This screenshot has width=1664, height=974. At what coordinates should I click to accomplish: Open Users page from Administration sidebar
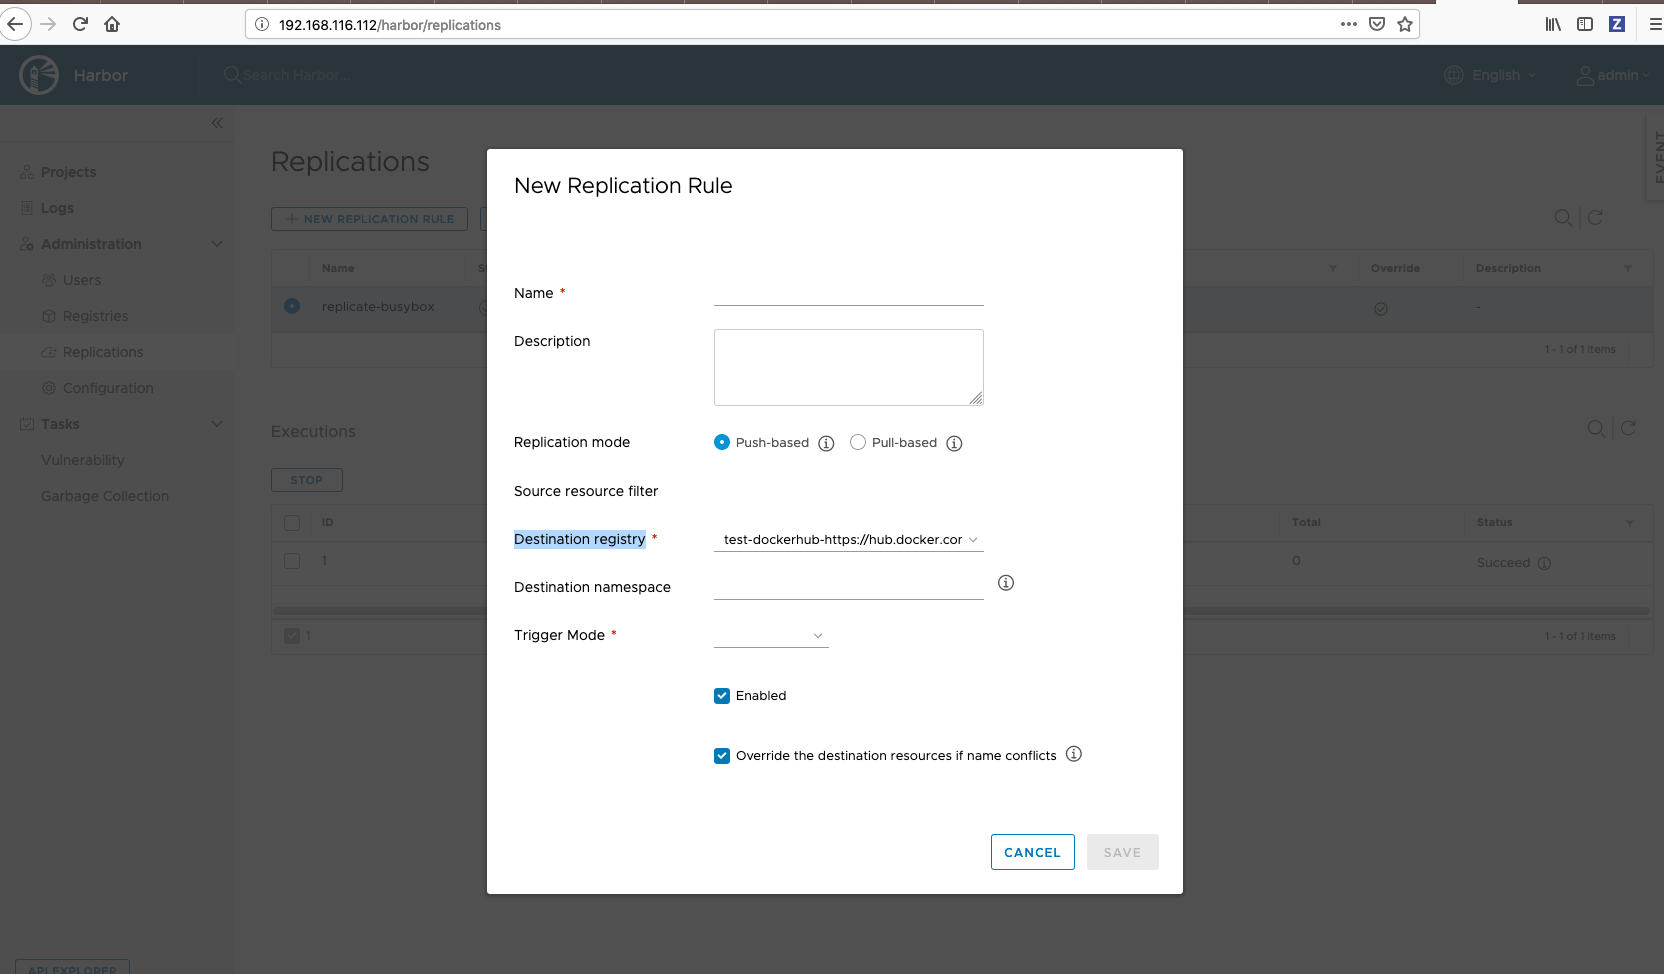pyautogui.click(x=84, y=280)
